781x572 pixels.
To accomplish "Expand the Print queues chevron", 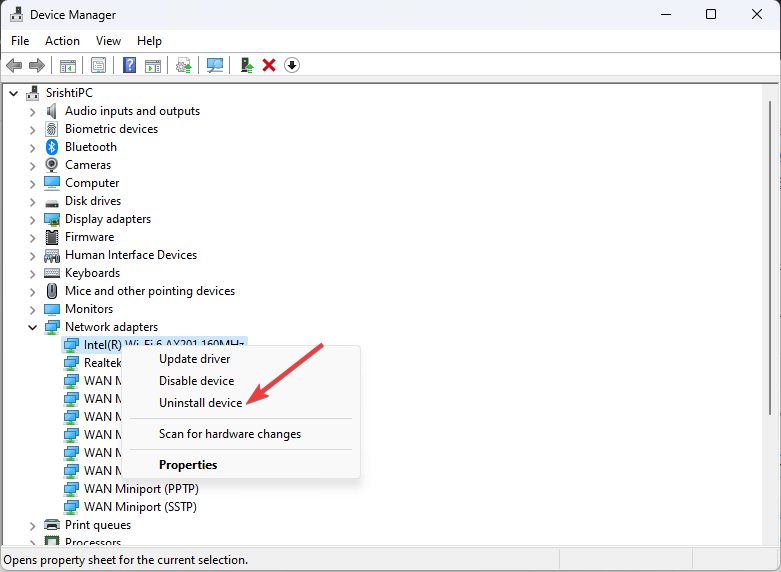I will pos(32,525).
